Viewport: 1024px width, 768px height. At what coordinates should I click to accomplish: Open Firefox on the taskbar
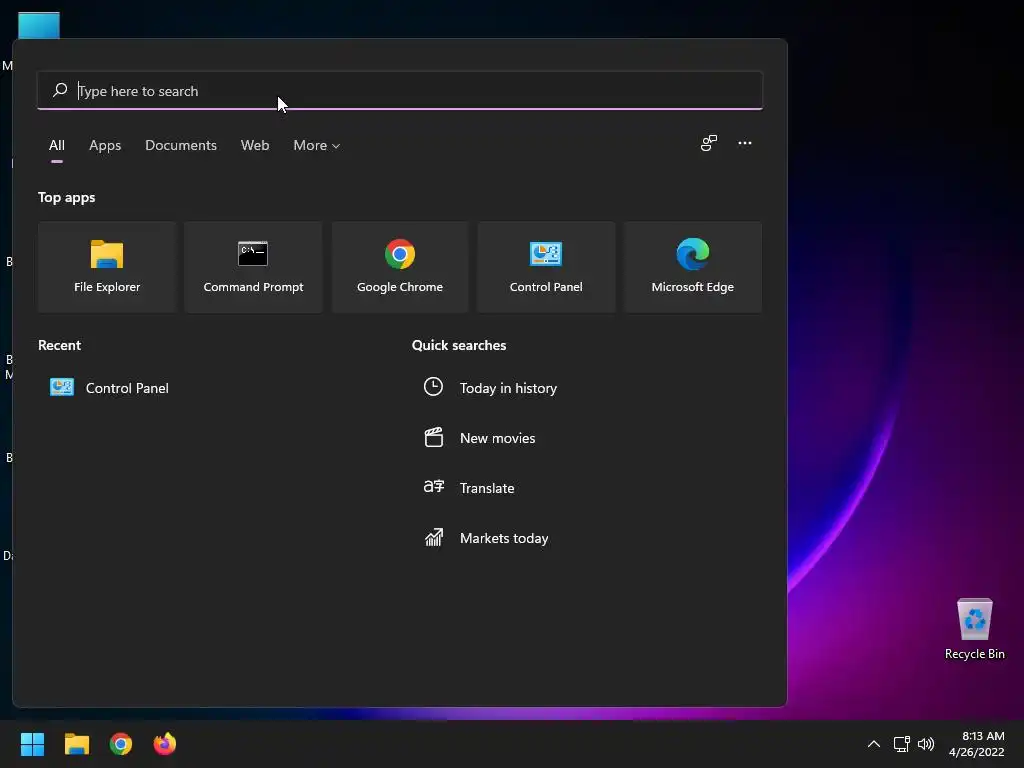coord(165,744)
